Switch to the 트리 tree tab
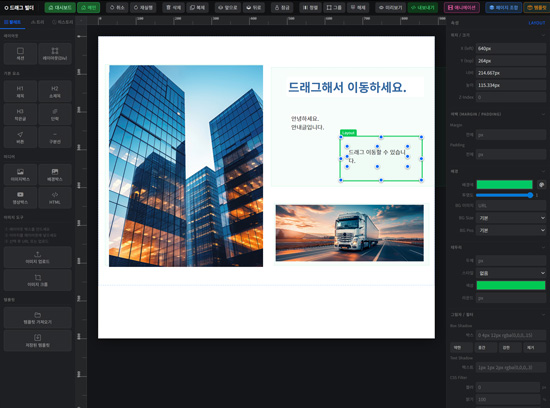550x408 pixels. (x=38, y=22)
